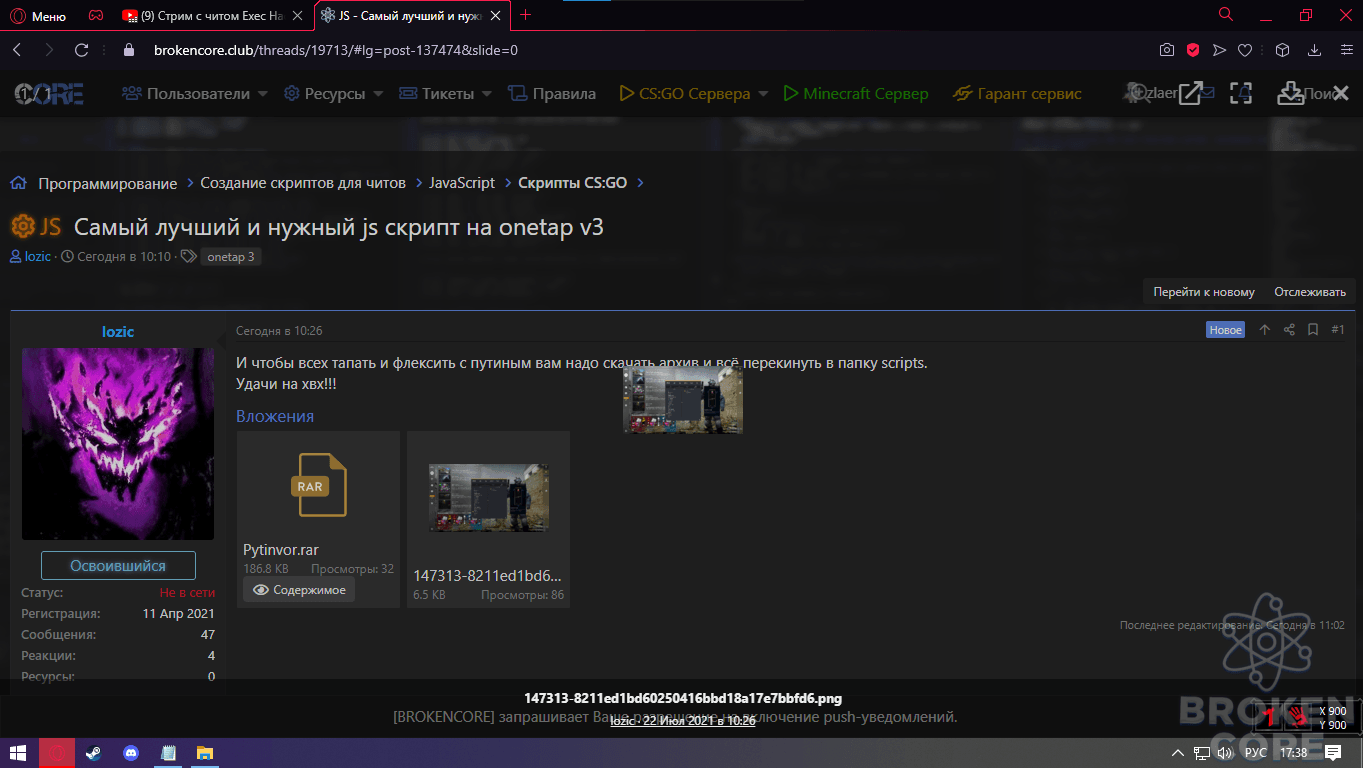Toggle fullscreen in the lightbox toolbar

pos(1241,93)
